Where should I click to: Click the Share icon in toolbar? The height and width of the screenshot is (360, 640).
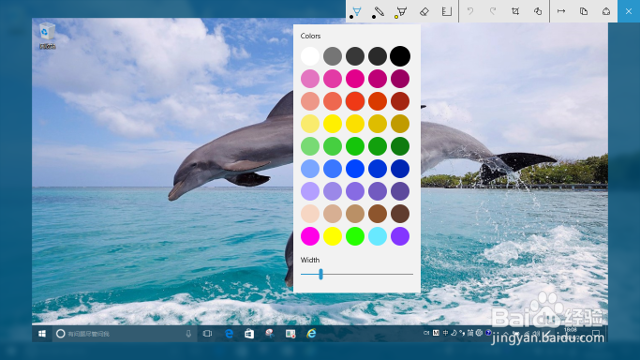[606, 11]
